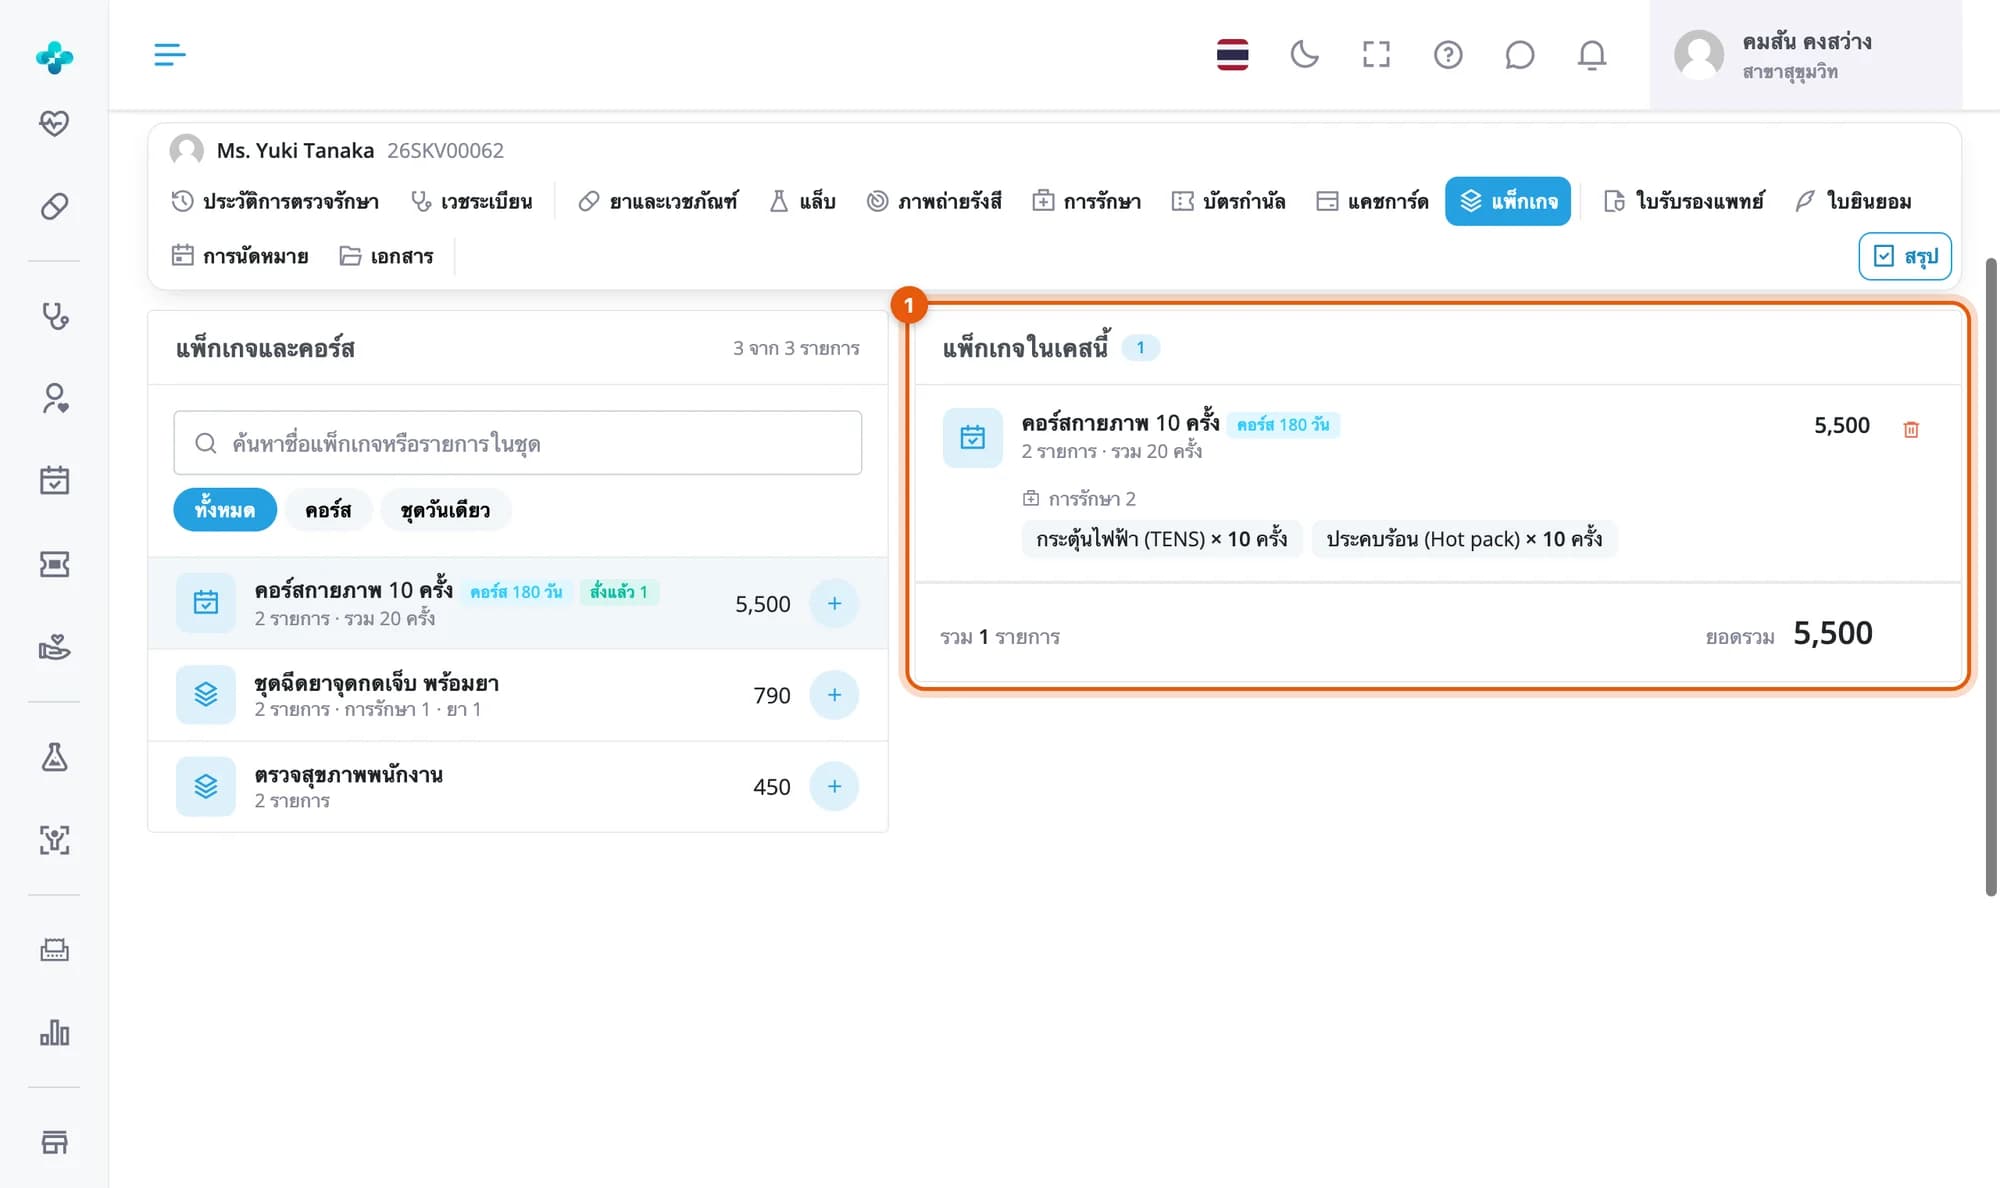Open the Thai flag language selector

click(x=1232, y=54)
